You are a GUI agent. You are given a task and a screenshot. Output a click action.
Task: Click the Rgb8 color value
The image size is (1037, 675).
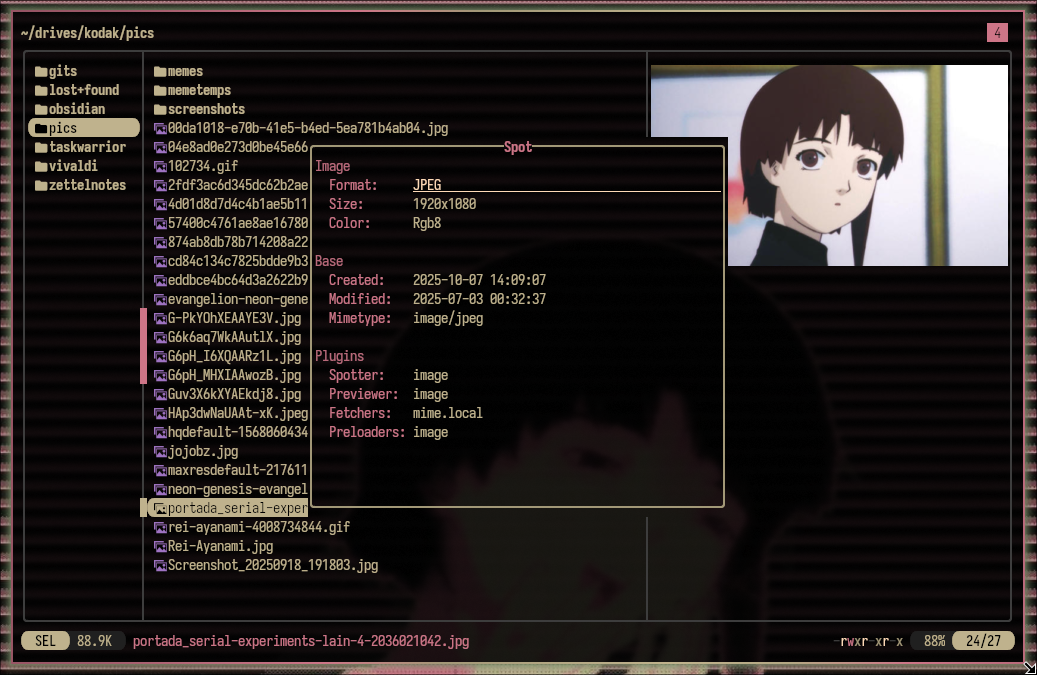click(x=427, y=223)
